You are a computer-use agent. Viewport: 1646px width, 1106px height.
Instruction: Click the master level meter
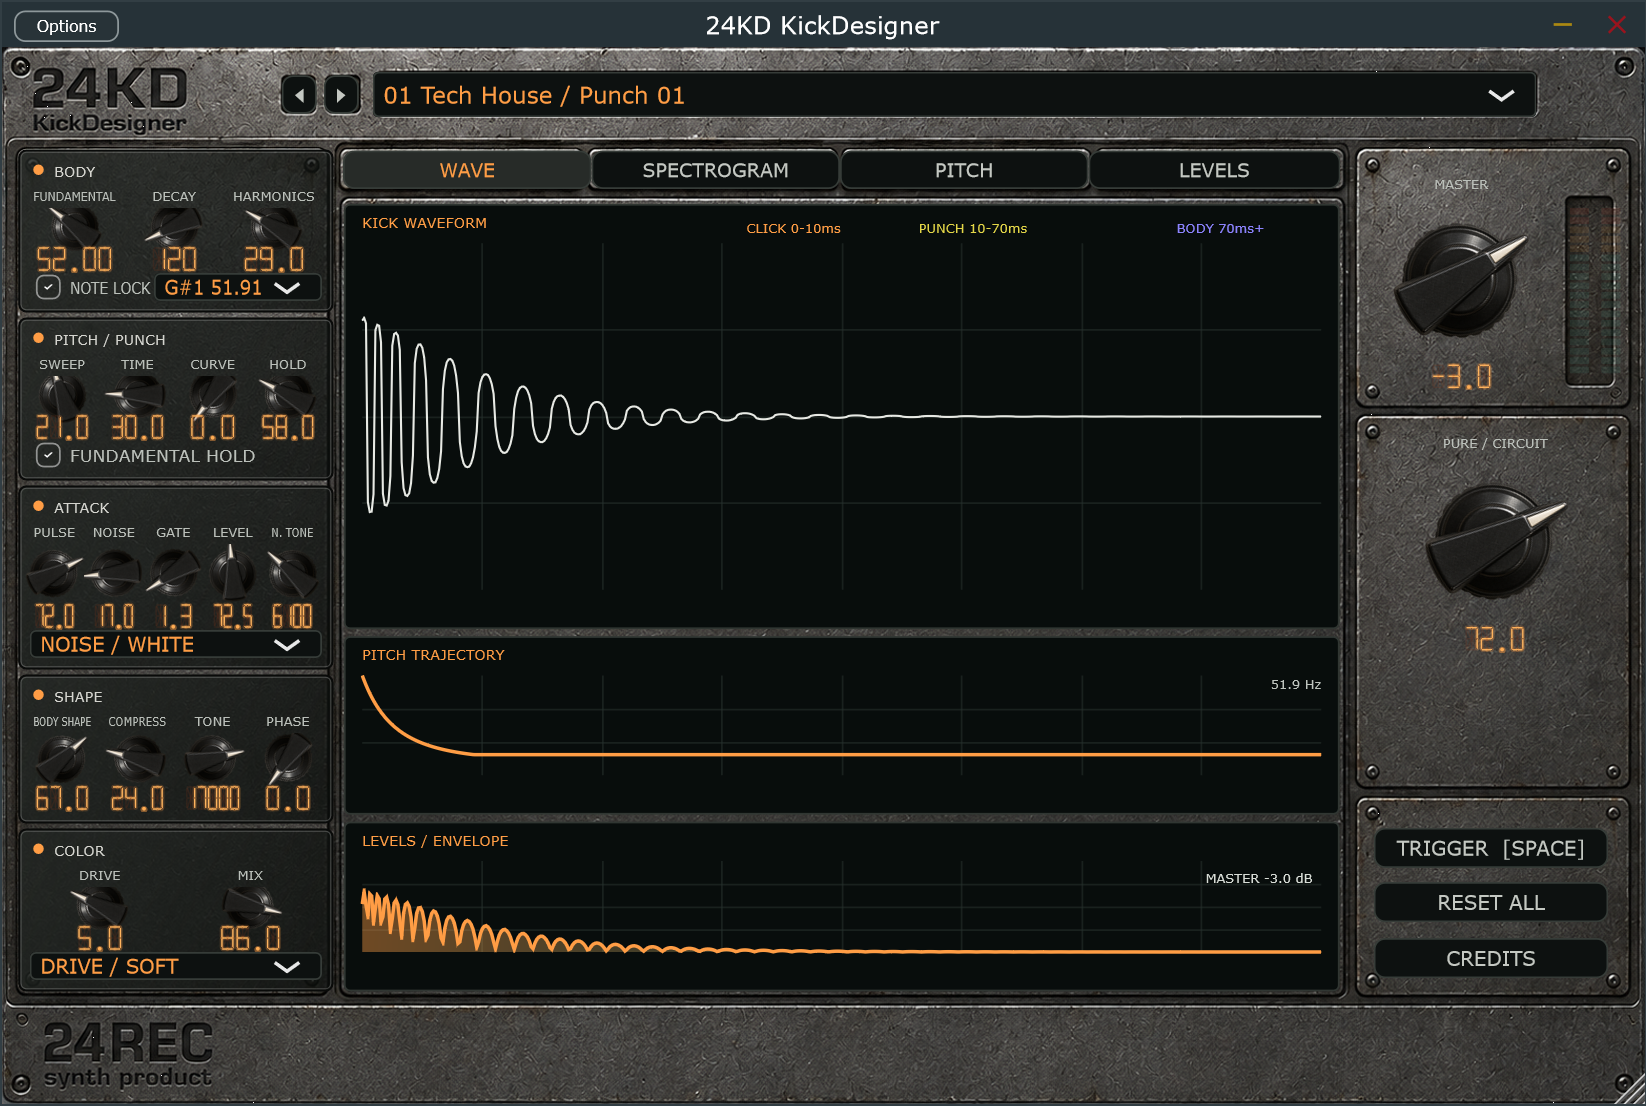[1589, 291]
